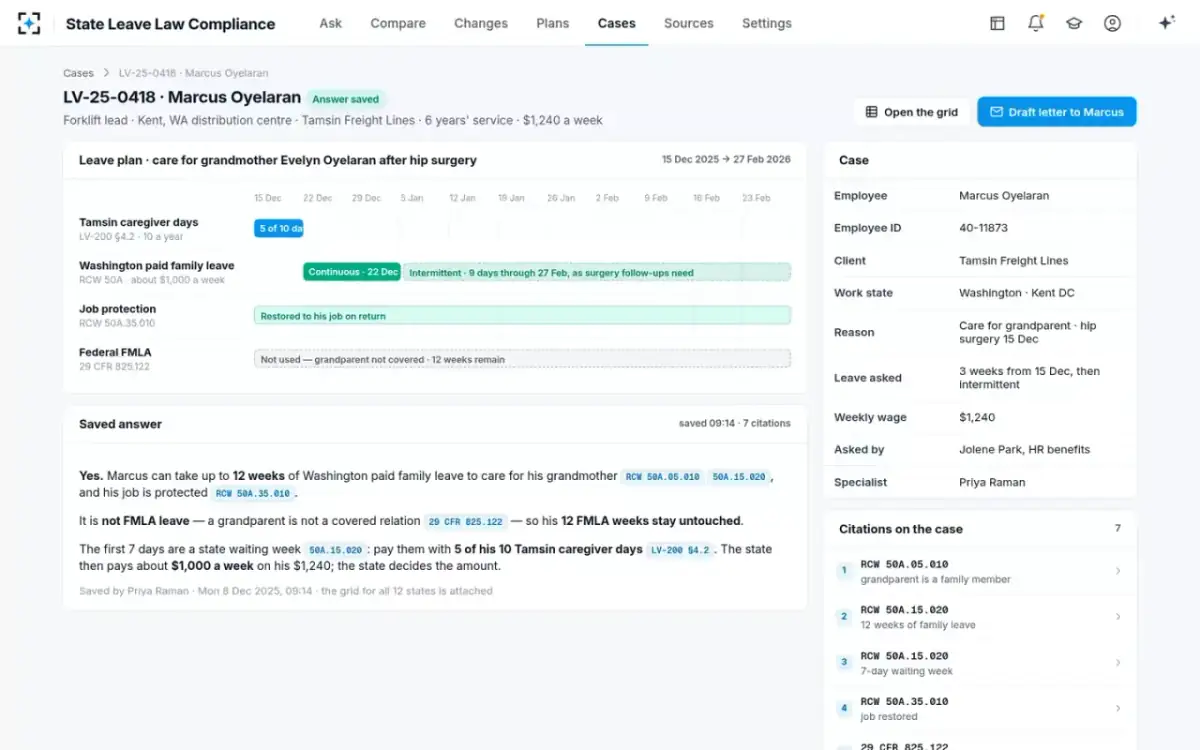Click the RCW 50A.35.010 citation chip in answer
1200x750 pixels.
pyautogui.click(x=253, y=493)
